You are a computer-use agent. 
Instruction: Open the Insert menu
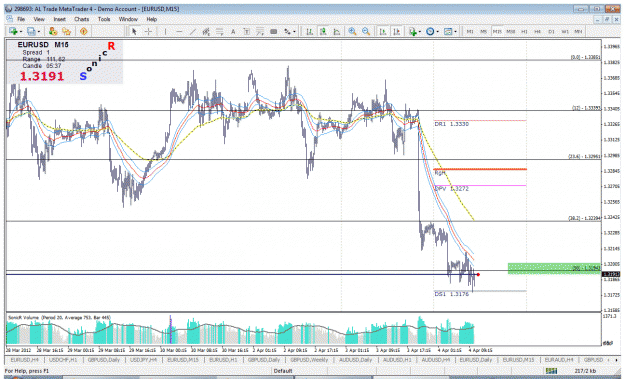coord(59,19)
